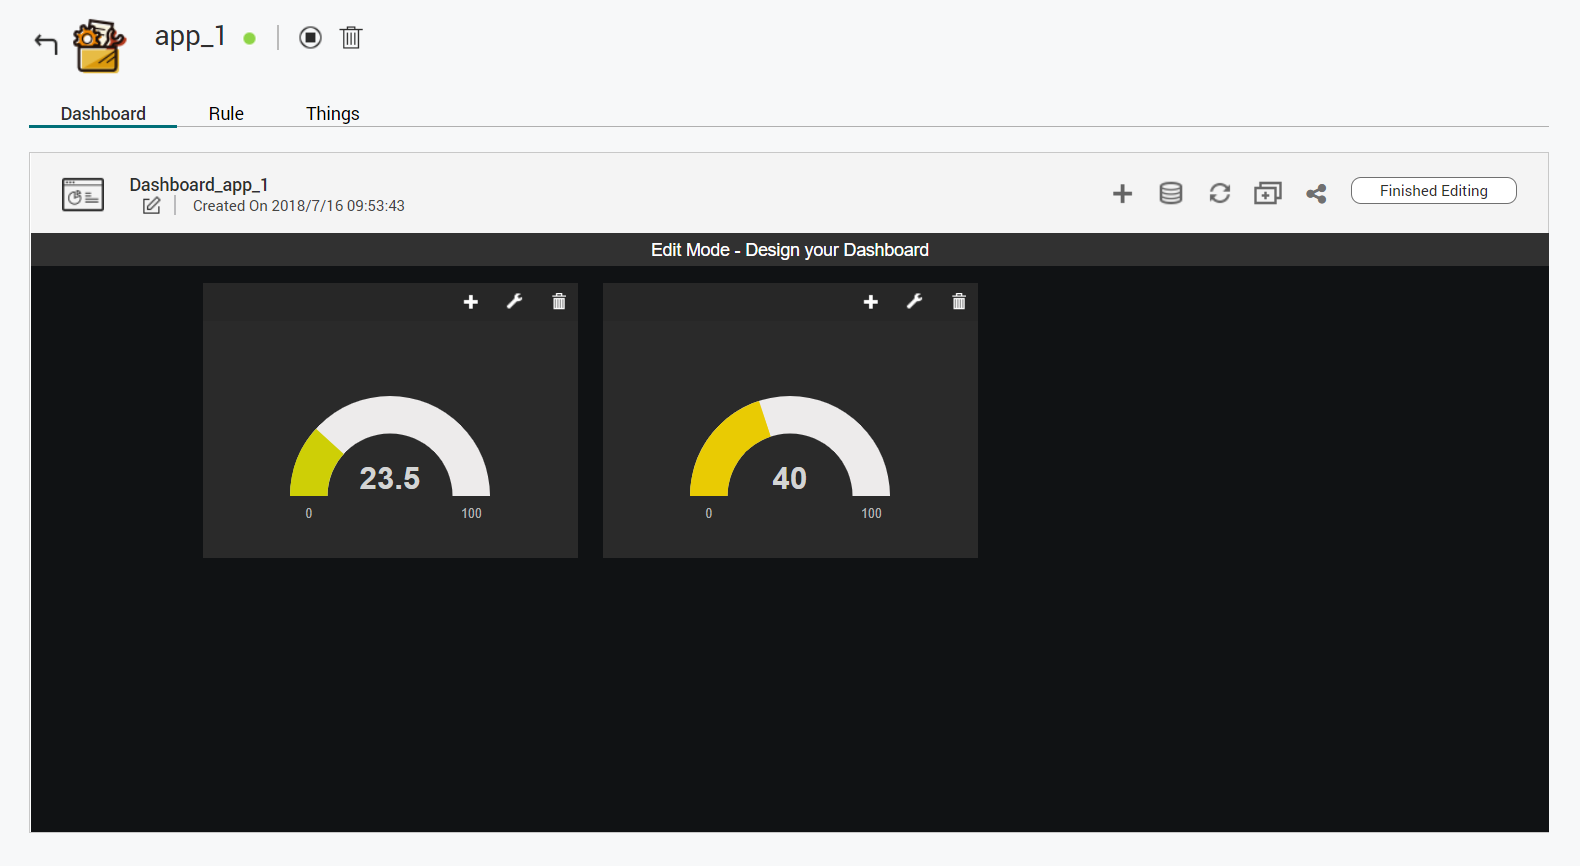Share the dashboard
Screen dimensions: 1580x866
(1316, 193)
